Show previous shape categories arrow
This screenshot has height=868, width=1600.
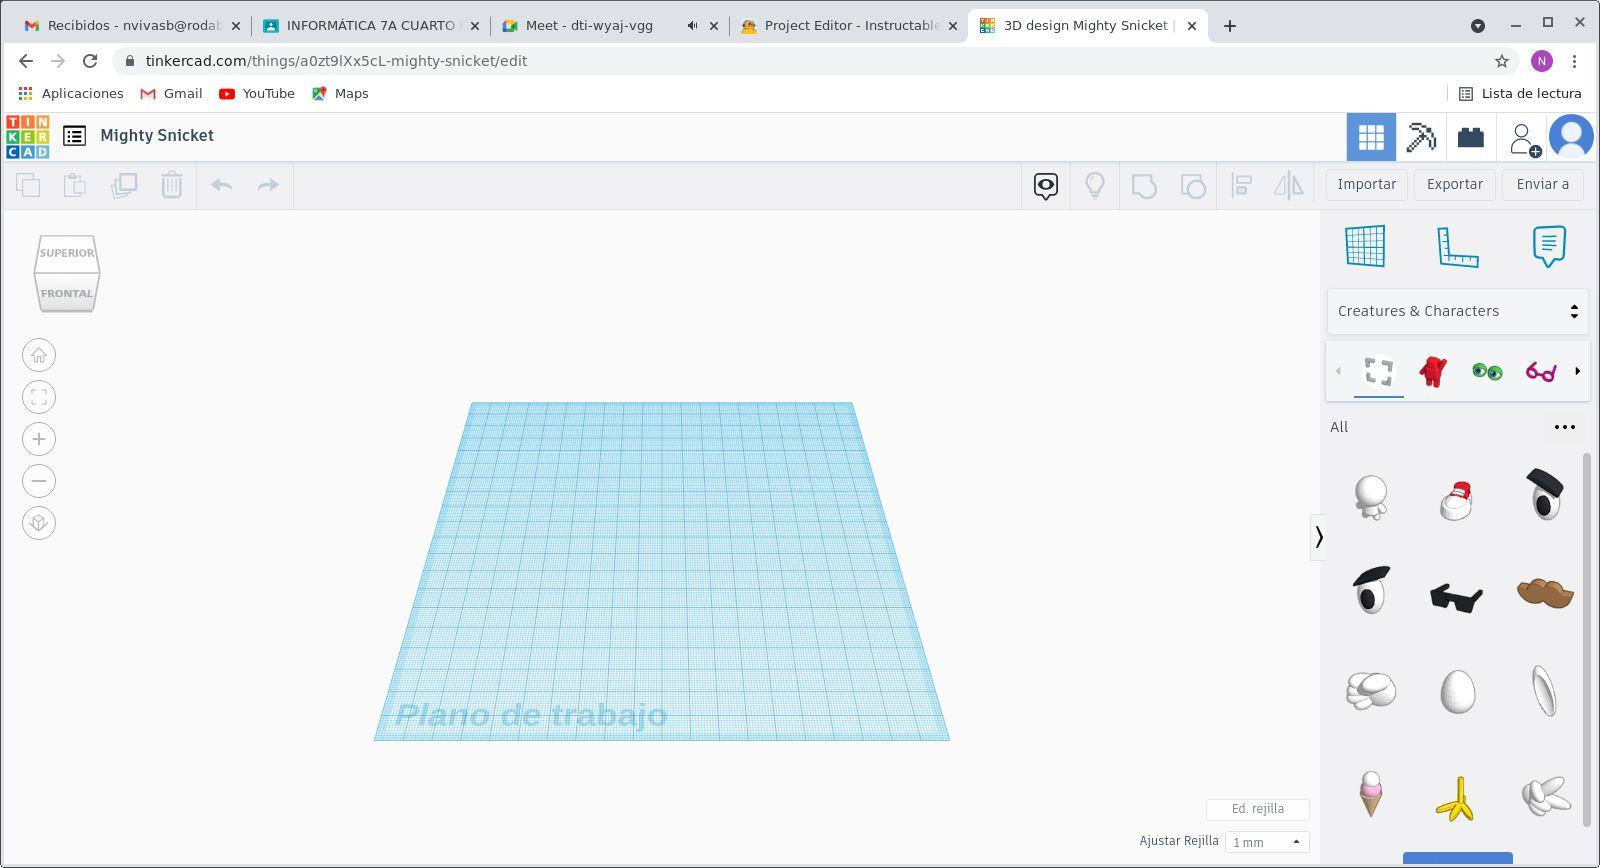(x=1338, y=371)
